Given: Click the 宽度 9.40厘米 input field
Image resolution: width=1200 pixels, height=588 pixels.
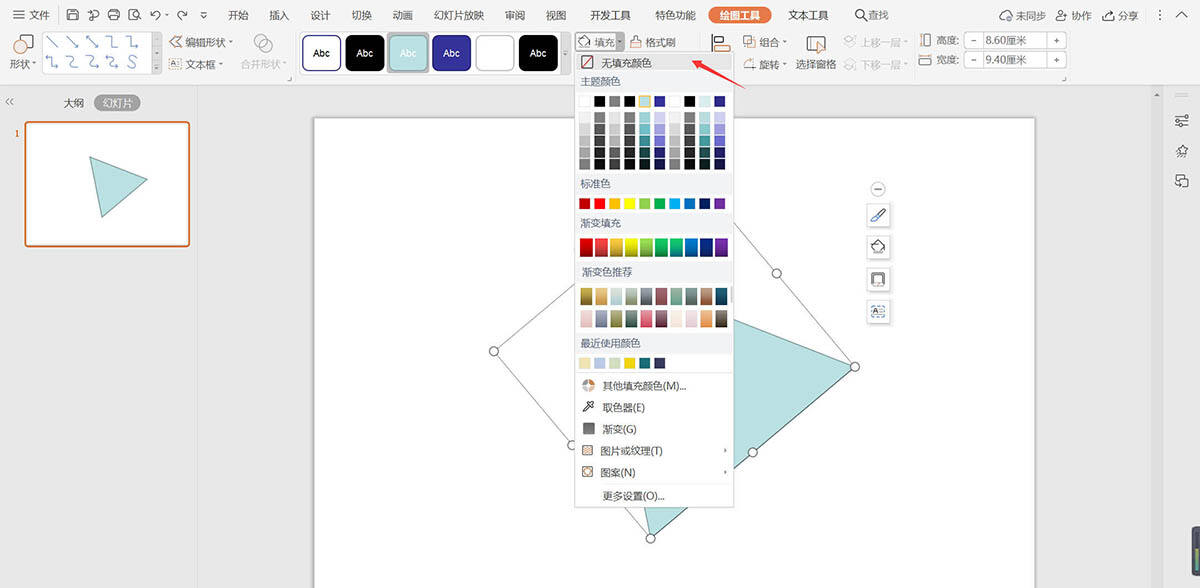Looking at the screenshot, I should click(1015, 60).
